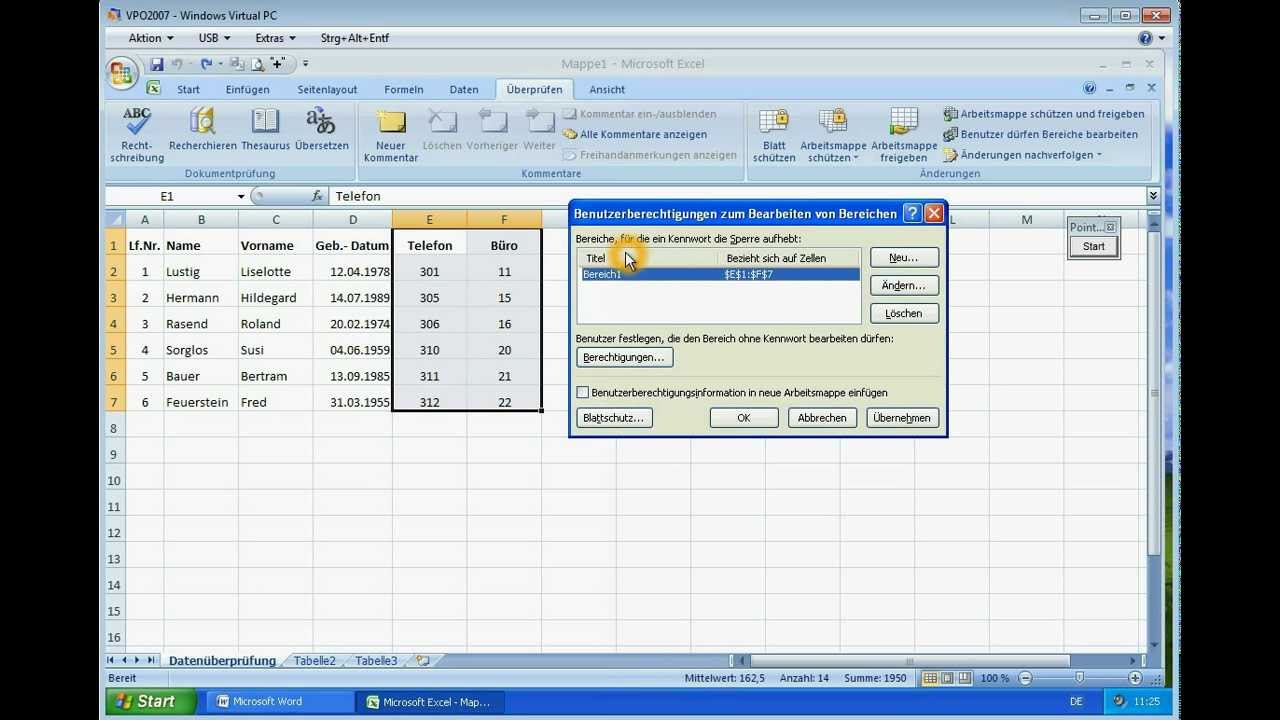Click Alle Kommentare anzeigen
This screenshot has width=1280, height=720.
click(x=635, y=134)
